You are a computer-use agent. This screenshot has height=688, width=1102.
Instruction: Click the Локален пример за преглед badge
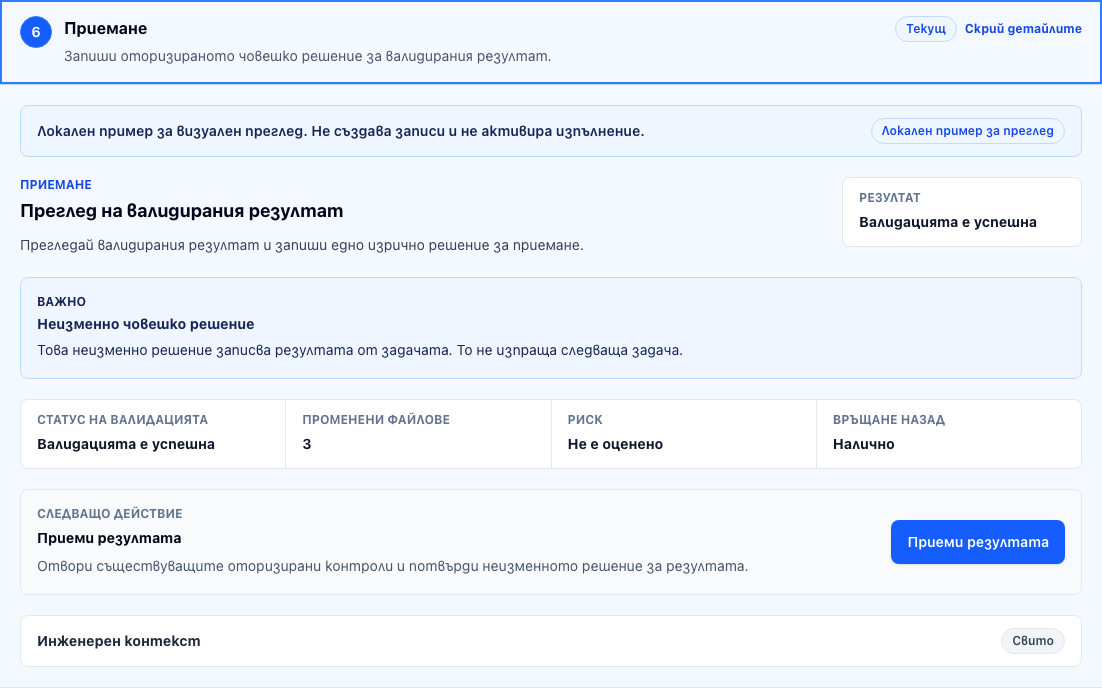[x=967, y=131]
